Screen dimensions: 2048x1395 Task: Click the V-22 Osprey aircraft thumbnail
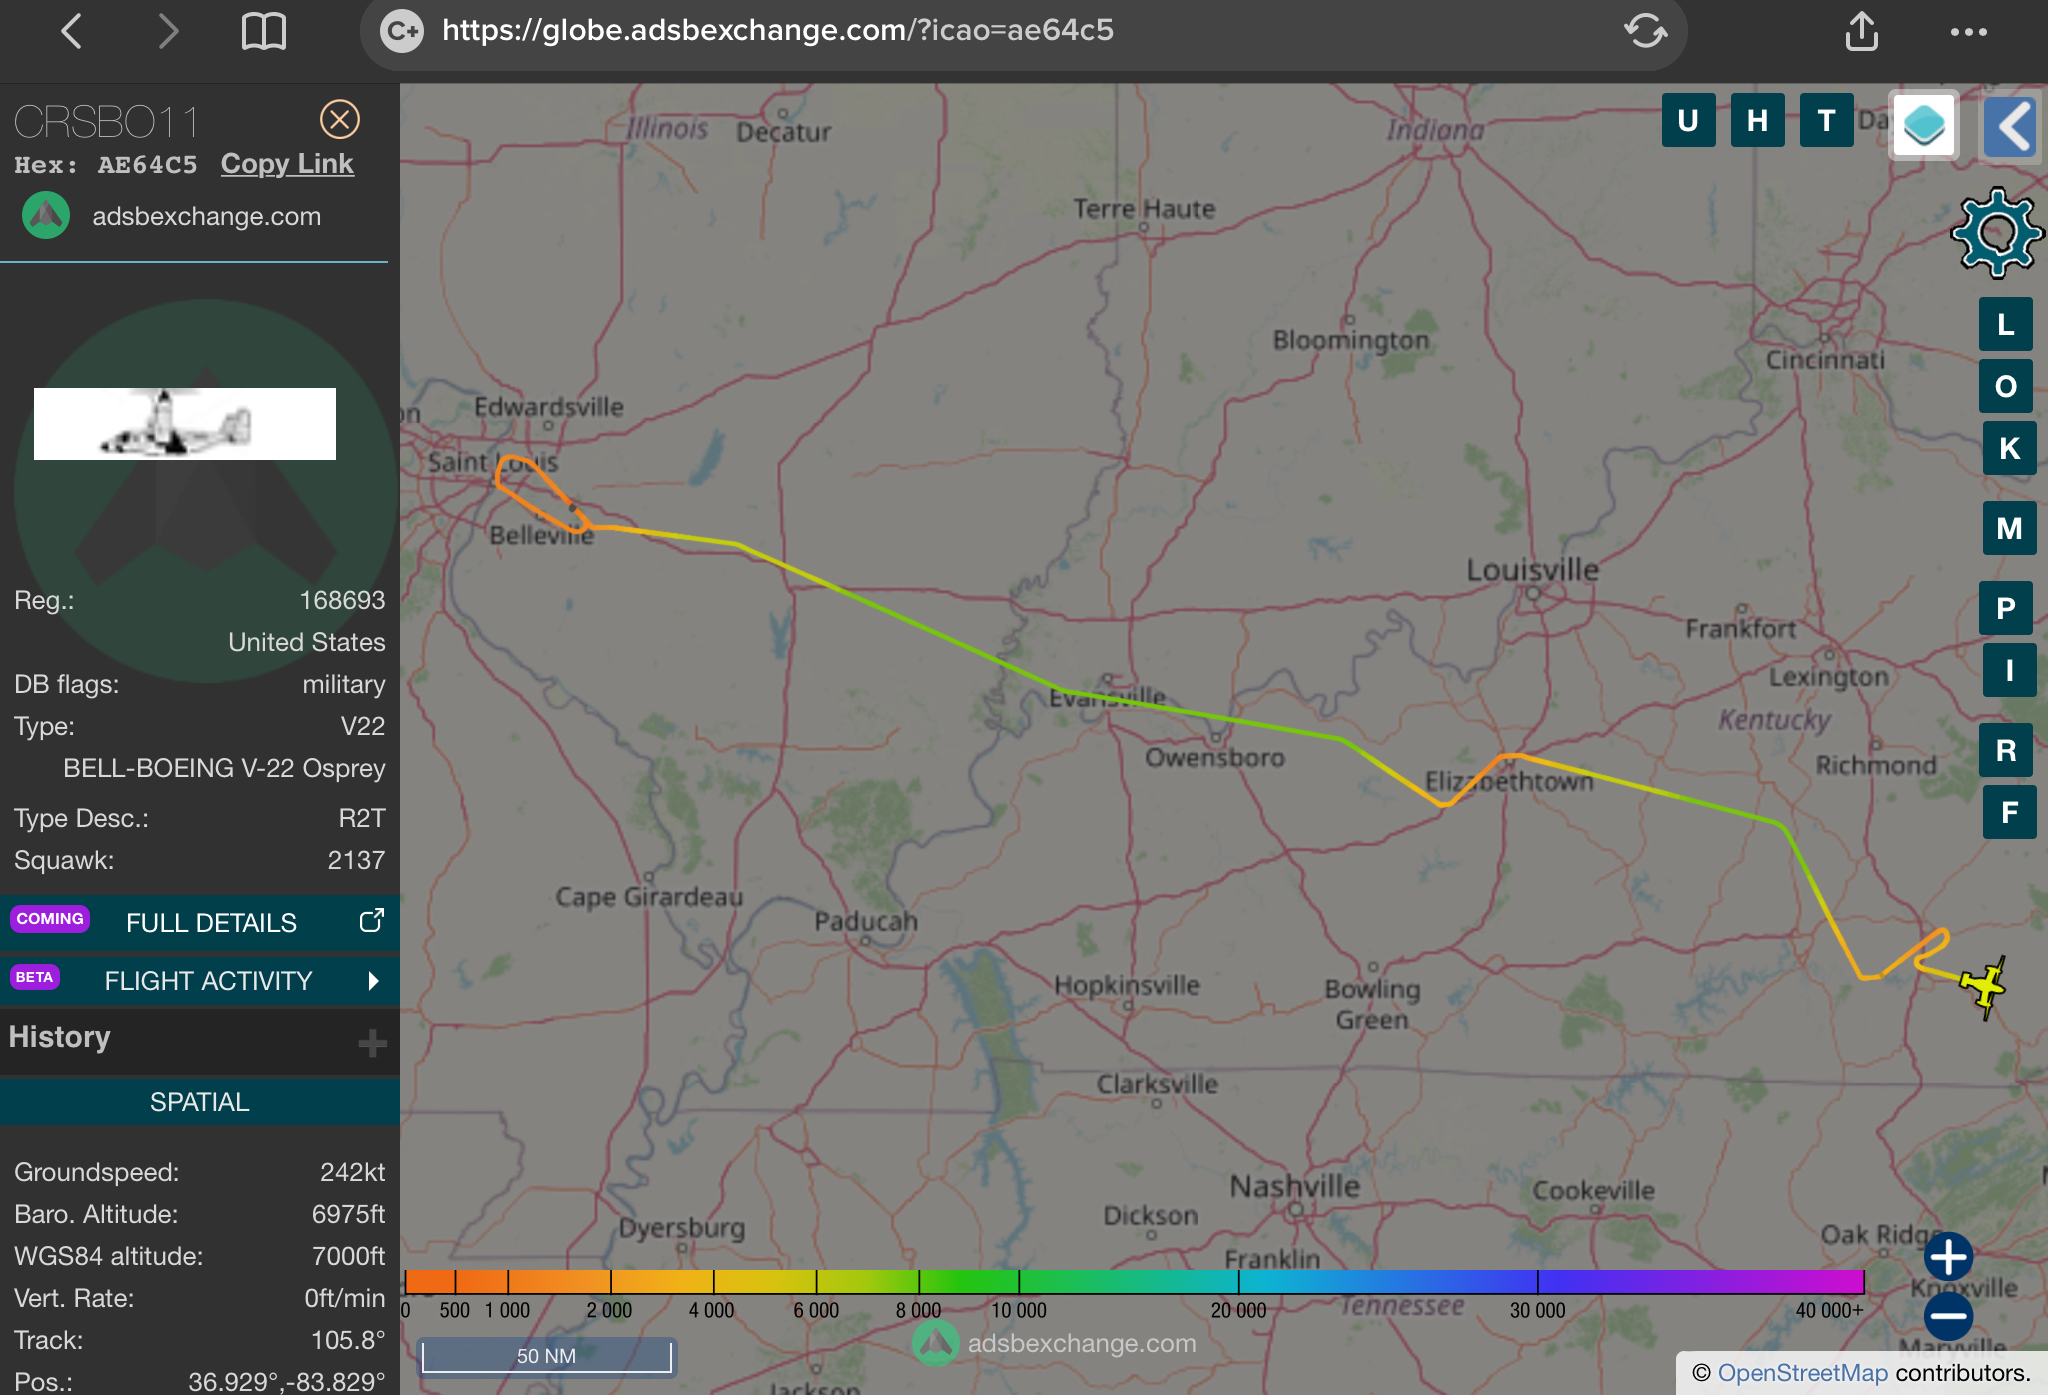click(x=185, y=424)
